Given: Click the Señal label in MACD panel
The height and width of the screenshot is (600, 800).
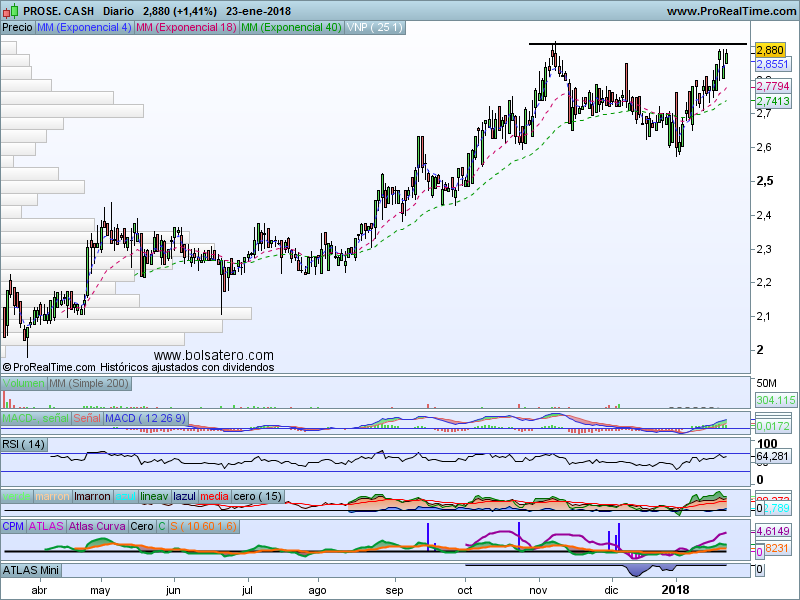Looking at the screenshot, I should tap(87, 418).
